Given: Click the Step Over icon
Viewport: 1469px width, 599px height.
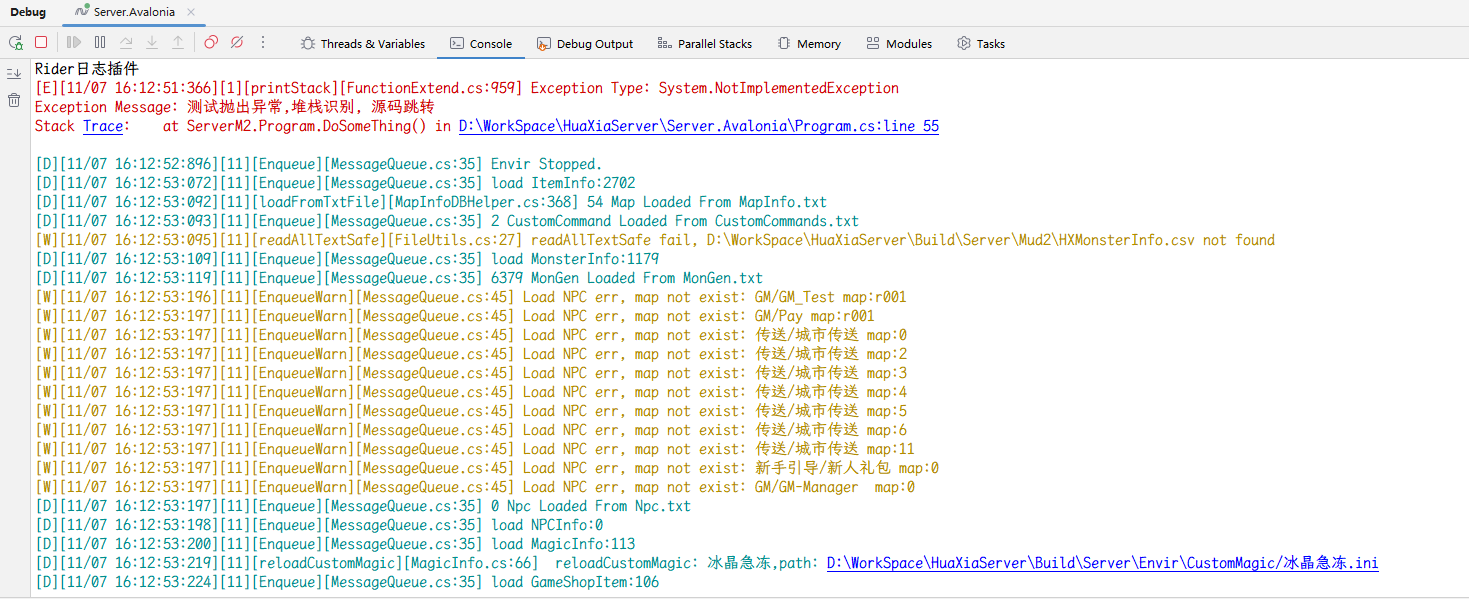Looking at the screenshot, I should (x=126, y=43).
